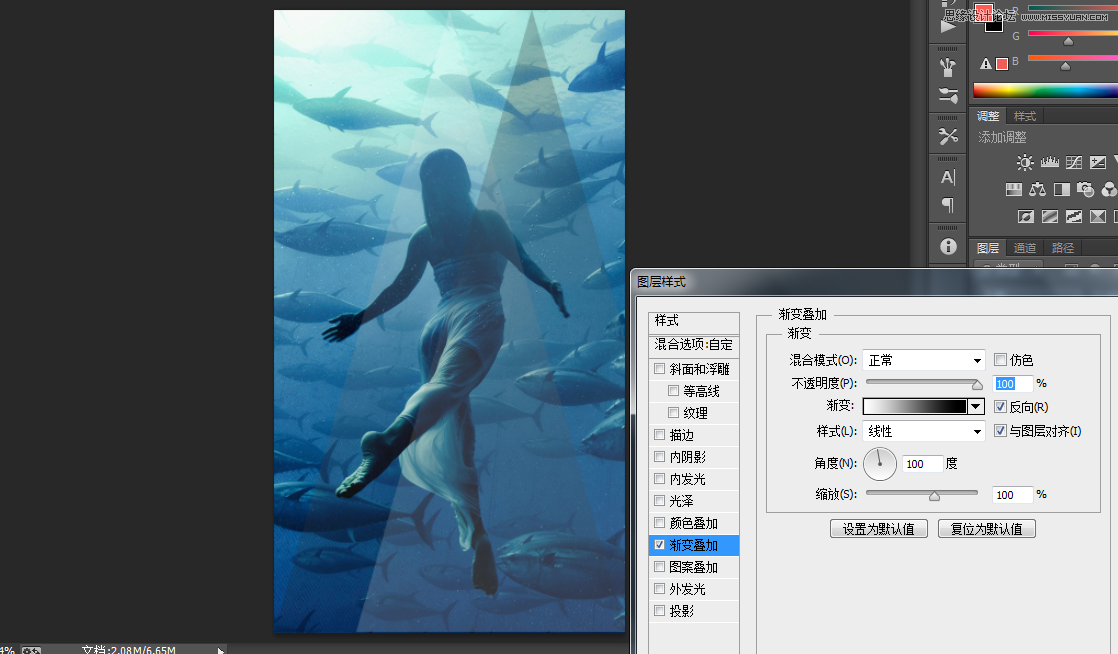Open the Paragraph panel icon

click(x=947, y=205)
